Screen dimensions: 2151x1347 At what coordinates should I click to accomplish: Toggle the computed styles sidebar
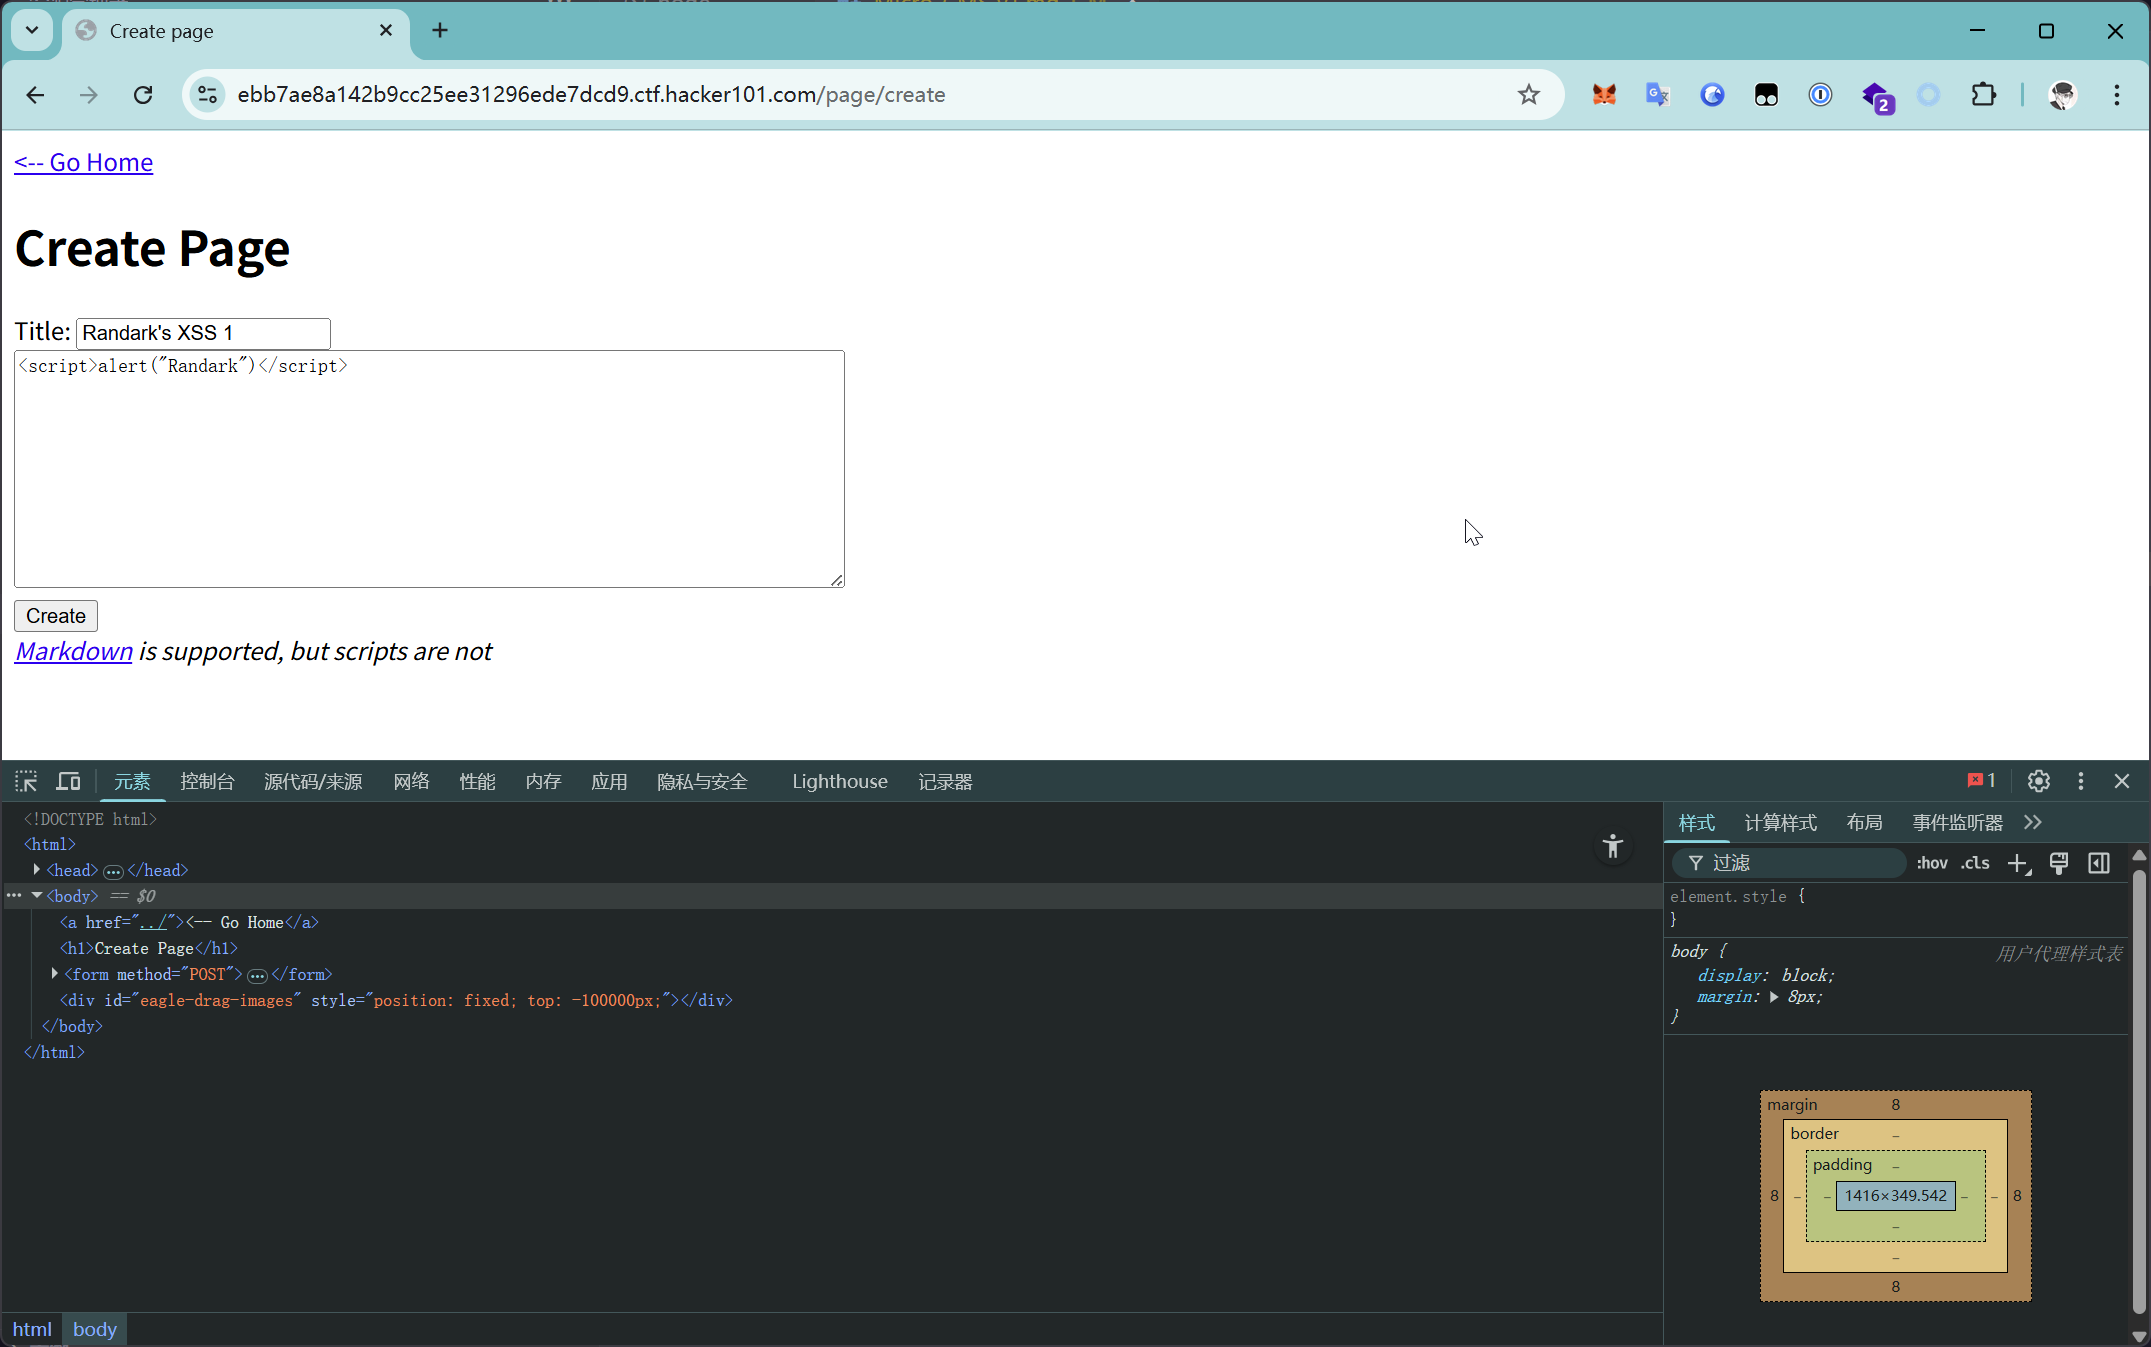pos(2099,864)
